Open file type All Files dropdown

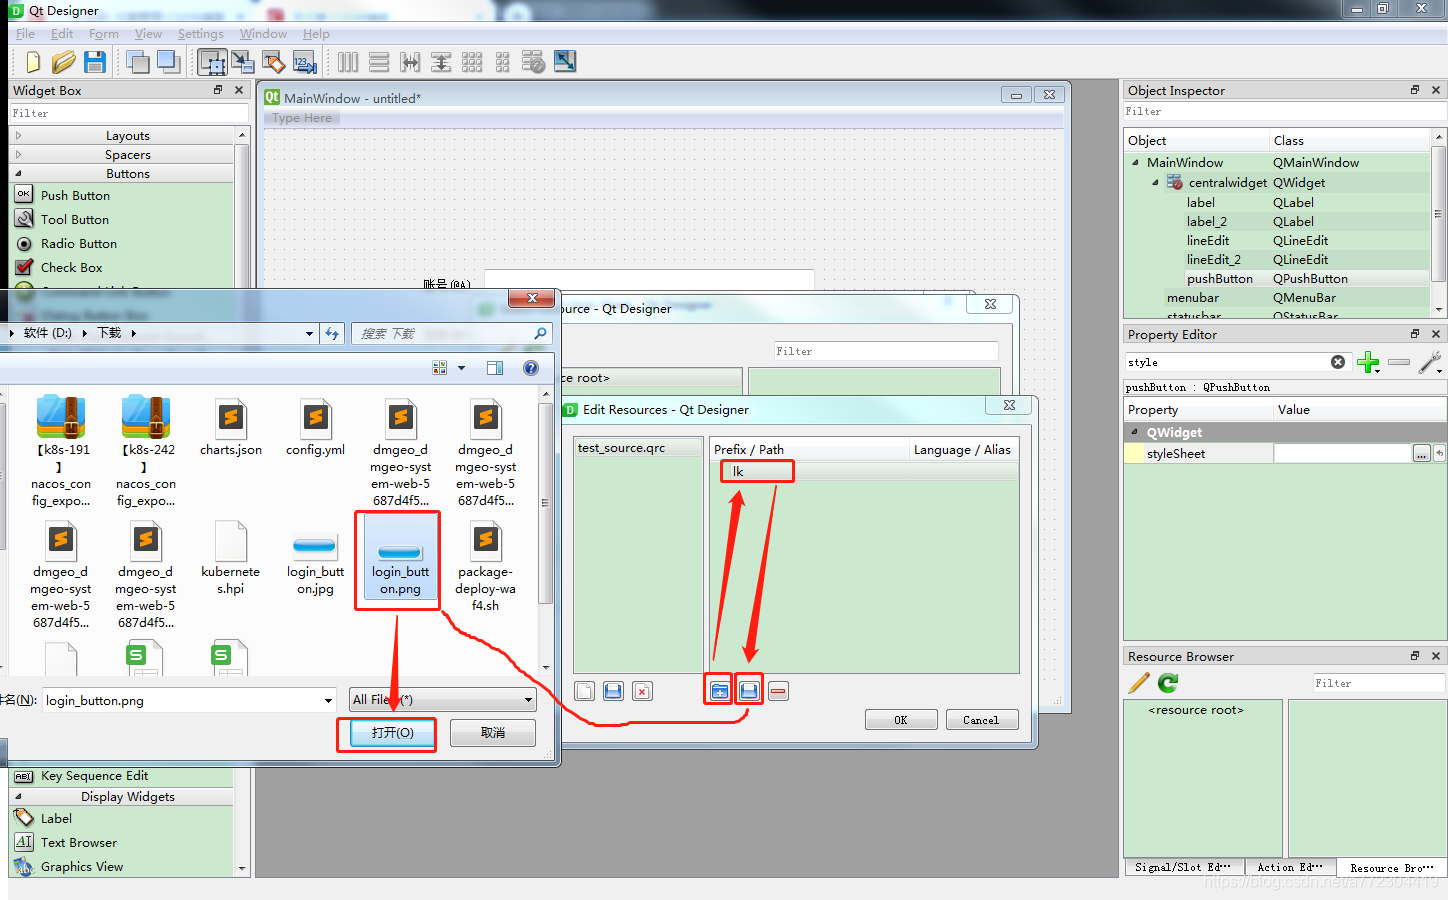point(442,700)
